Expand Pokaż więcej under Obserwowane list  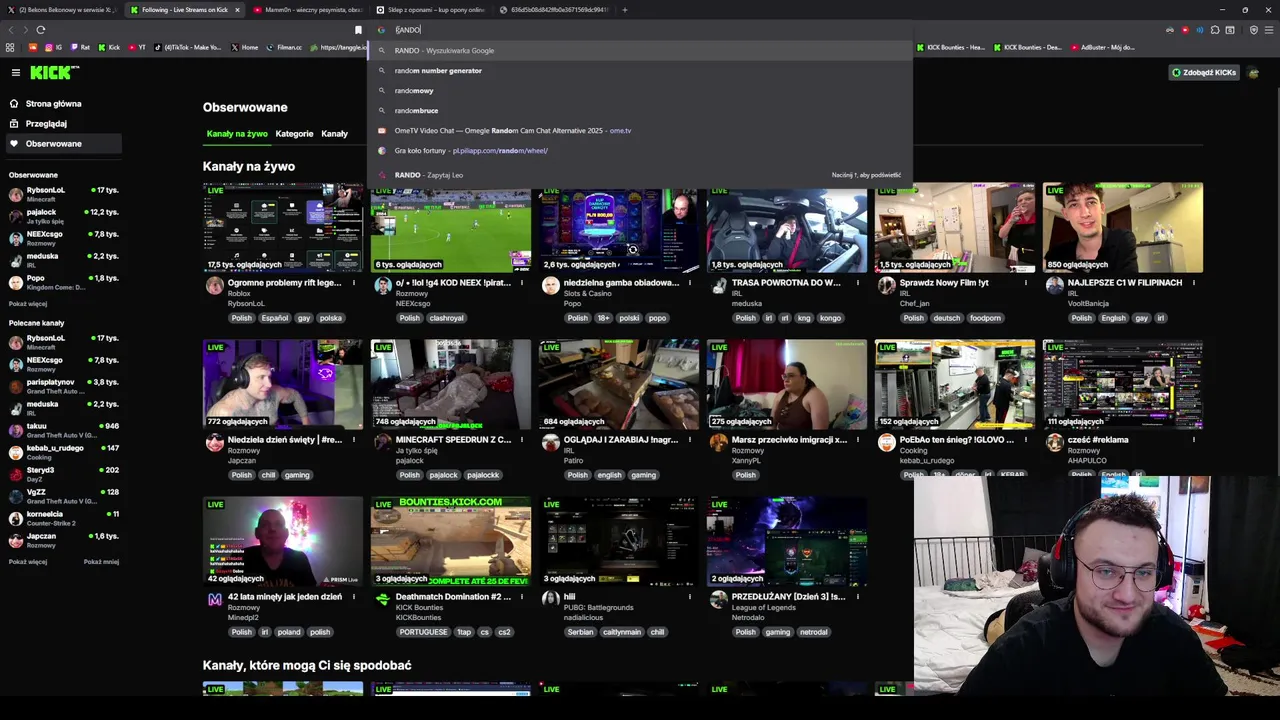(x=28, y=304)
